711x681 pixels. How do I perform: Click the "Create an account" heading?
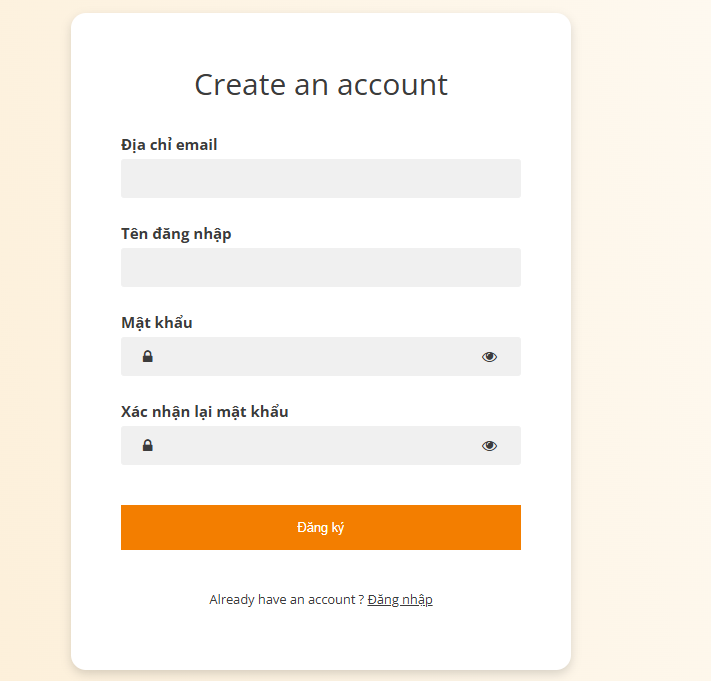[321, 84]
